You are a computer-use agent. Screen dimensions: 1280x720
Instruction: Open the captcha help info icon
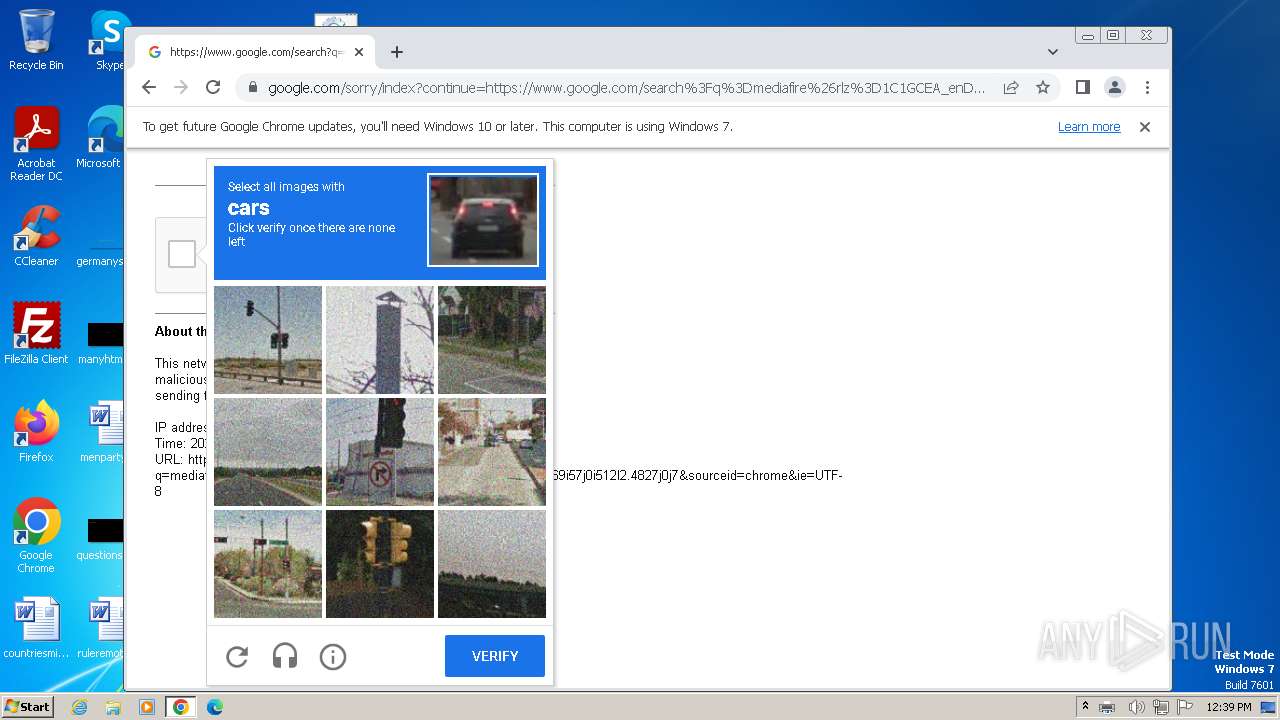pos(333,656)
